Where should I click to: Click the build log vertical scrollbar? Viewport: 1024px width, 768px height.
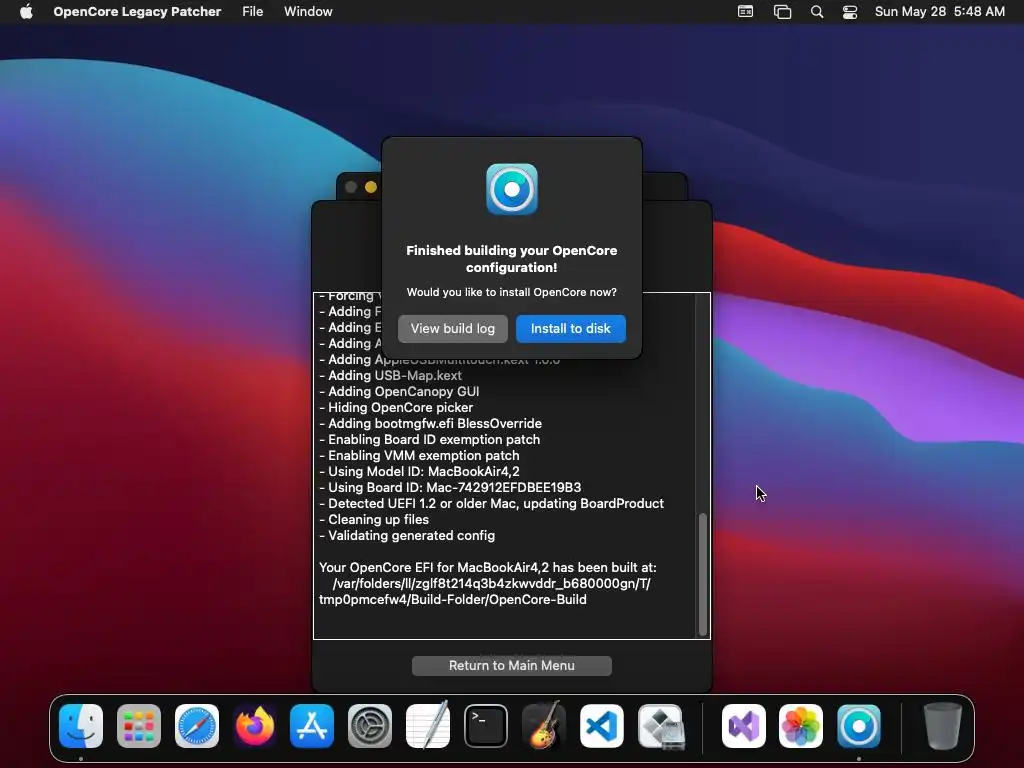[703, 574]
